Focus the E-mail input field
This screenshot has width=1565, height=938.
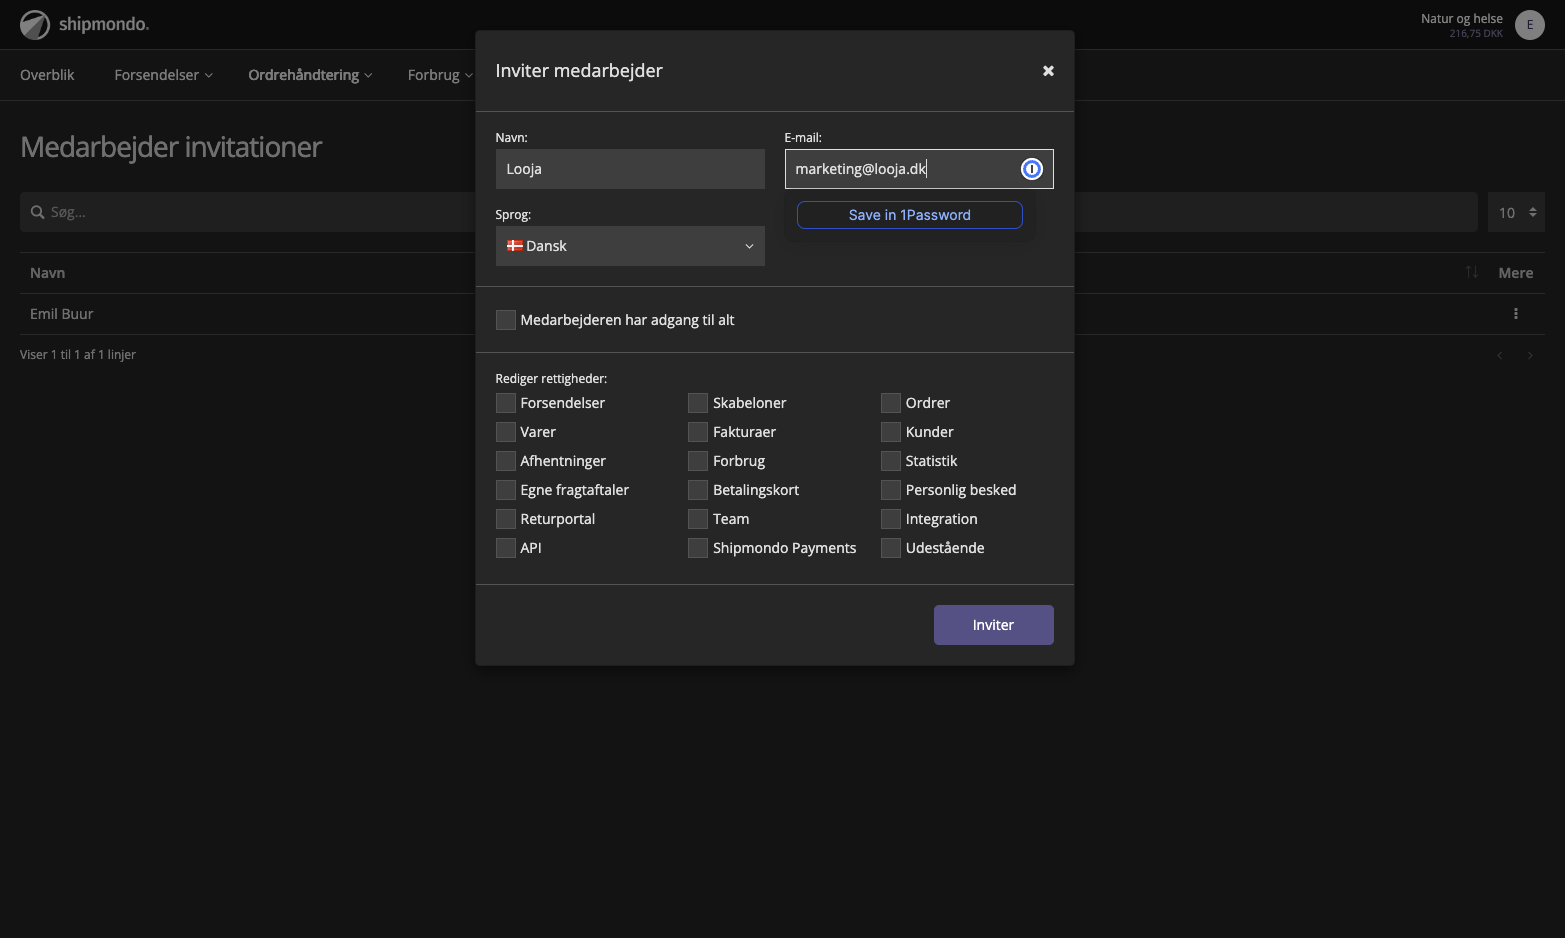pos(919,169)
